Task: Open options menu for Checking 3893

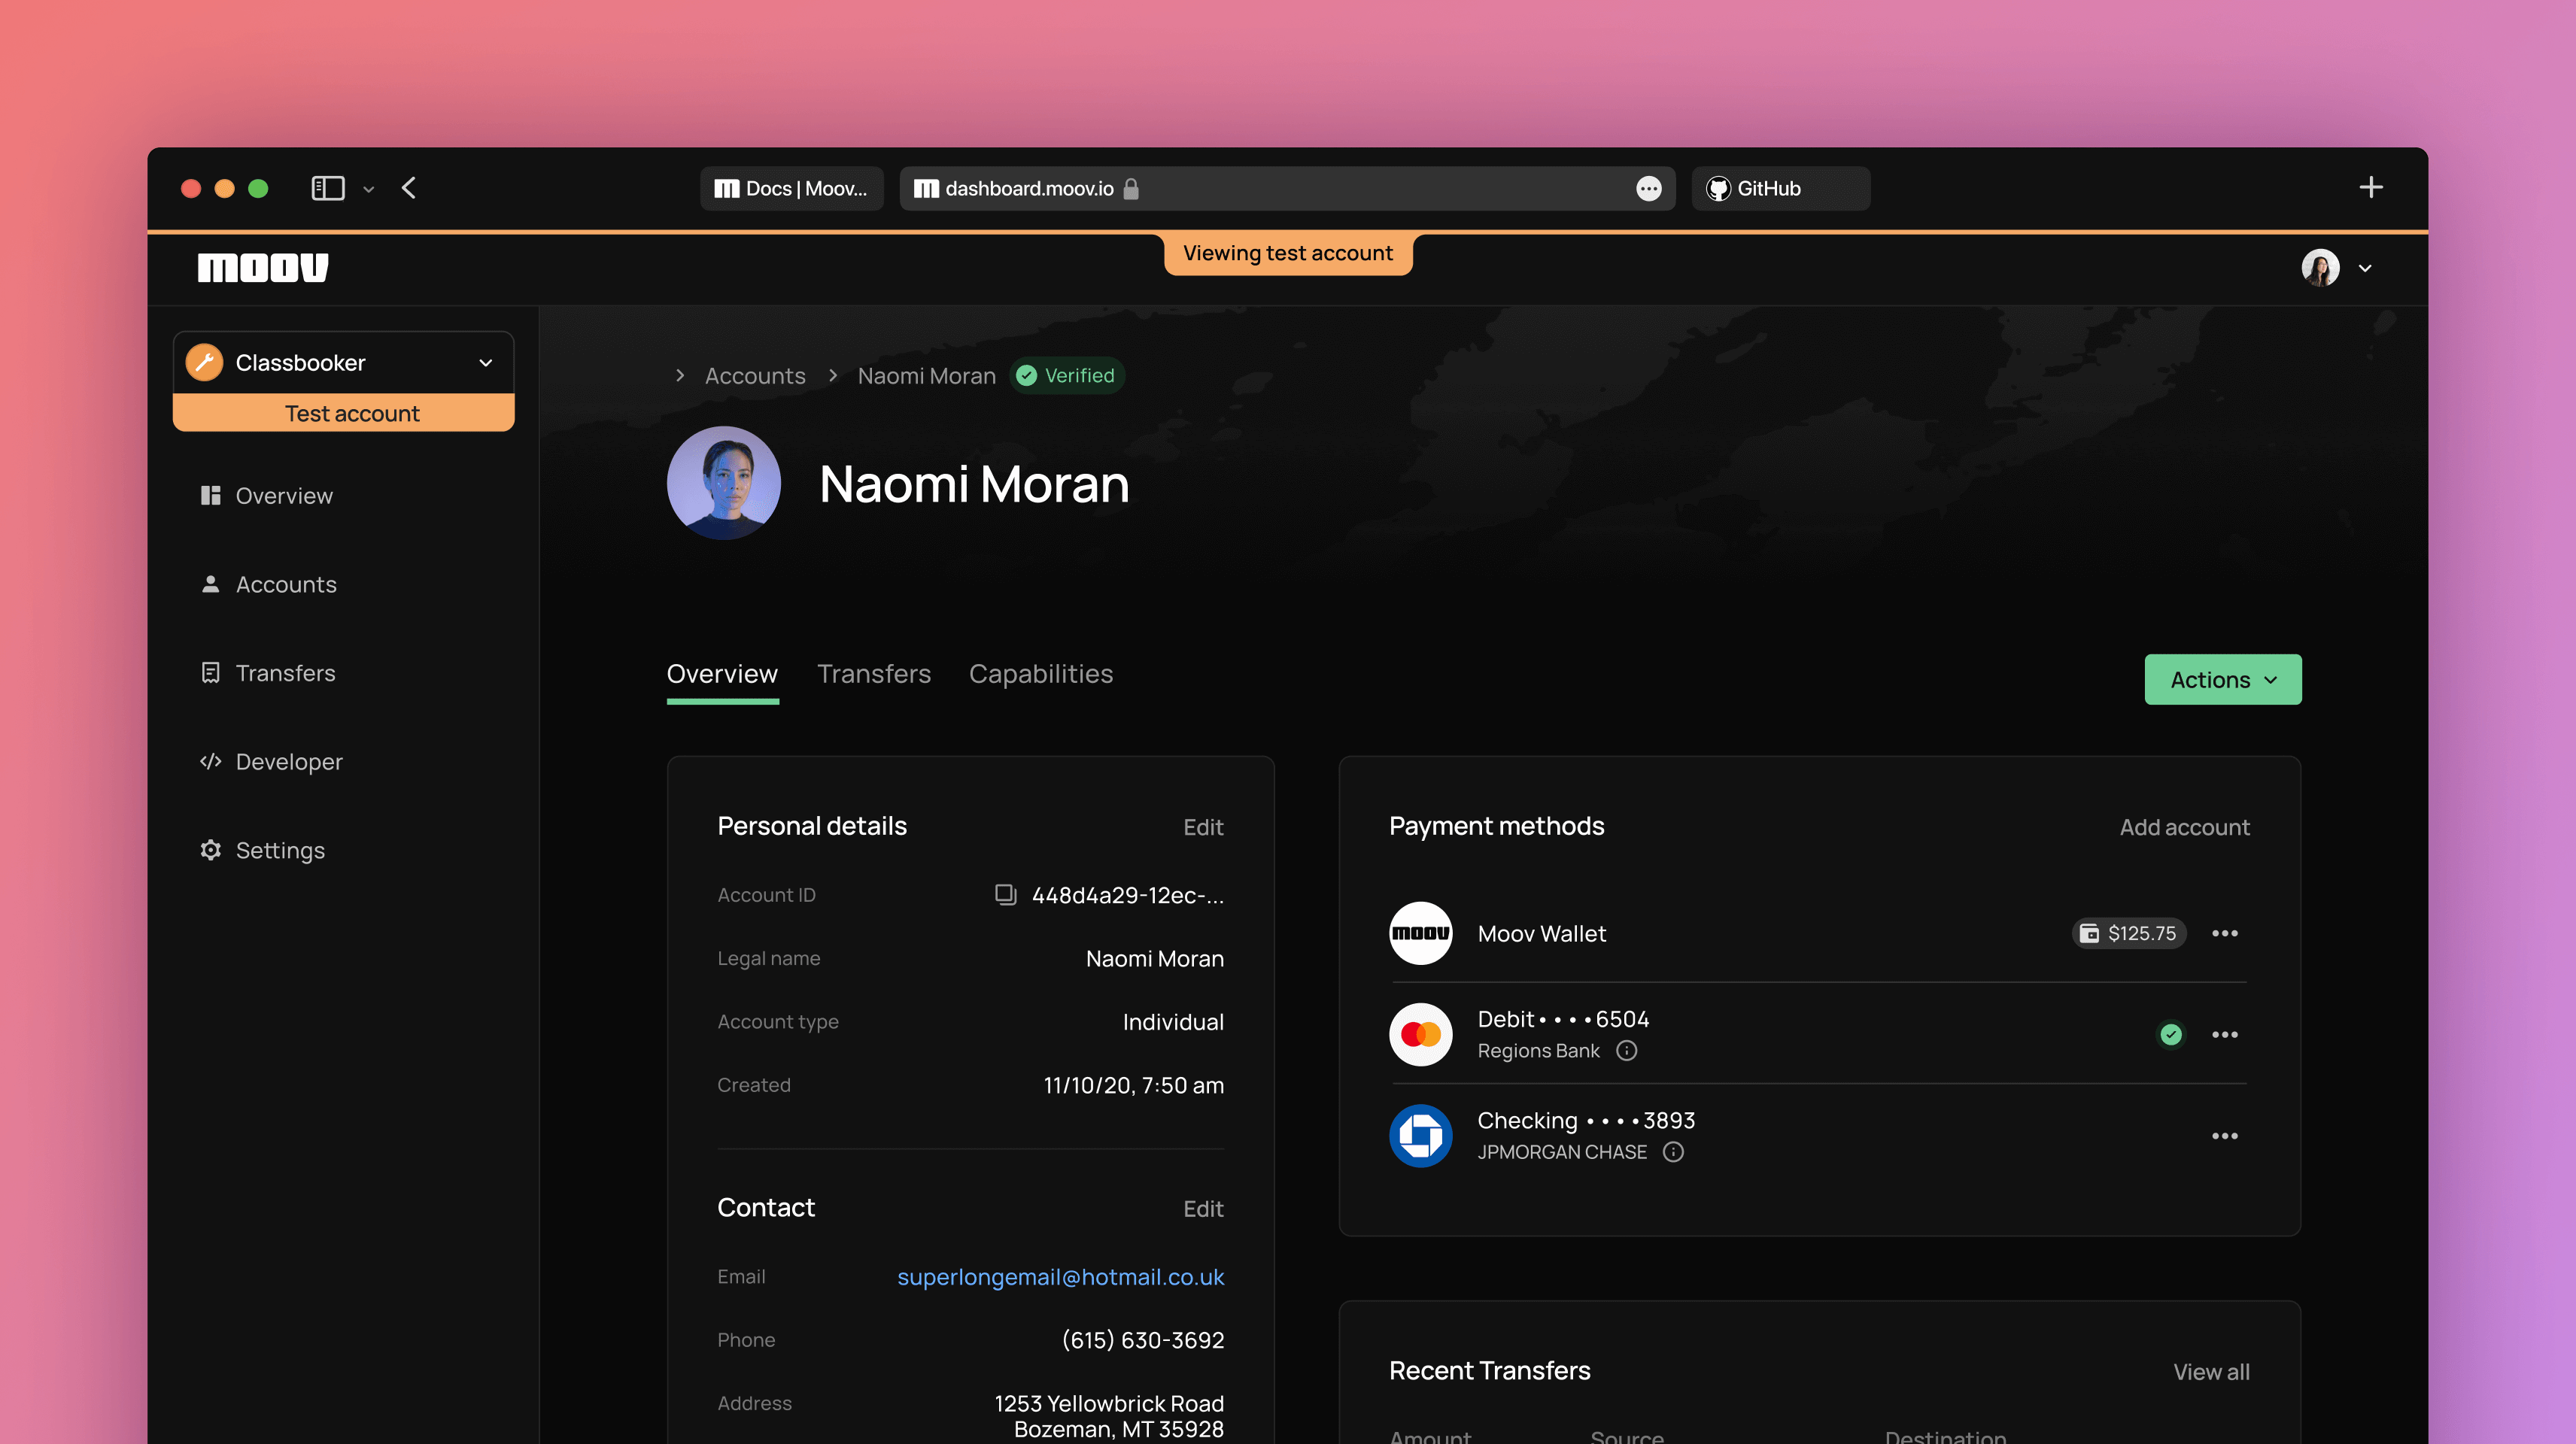Action: 2225,1135
